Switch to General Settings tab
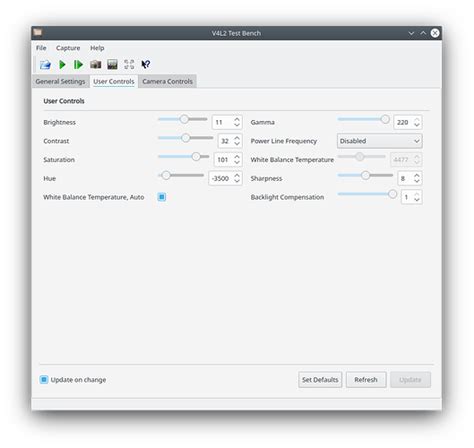474x448 pixels. [60, 81]
